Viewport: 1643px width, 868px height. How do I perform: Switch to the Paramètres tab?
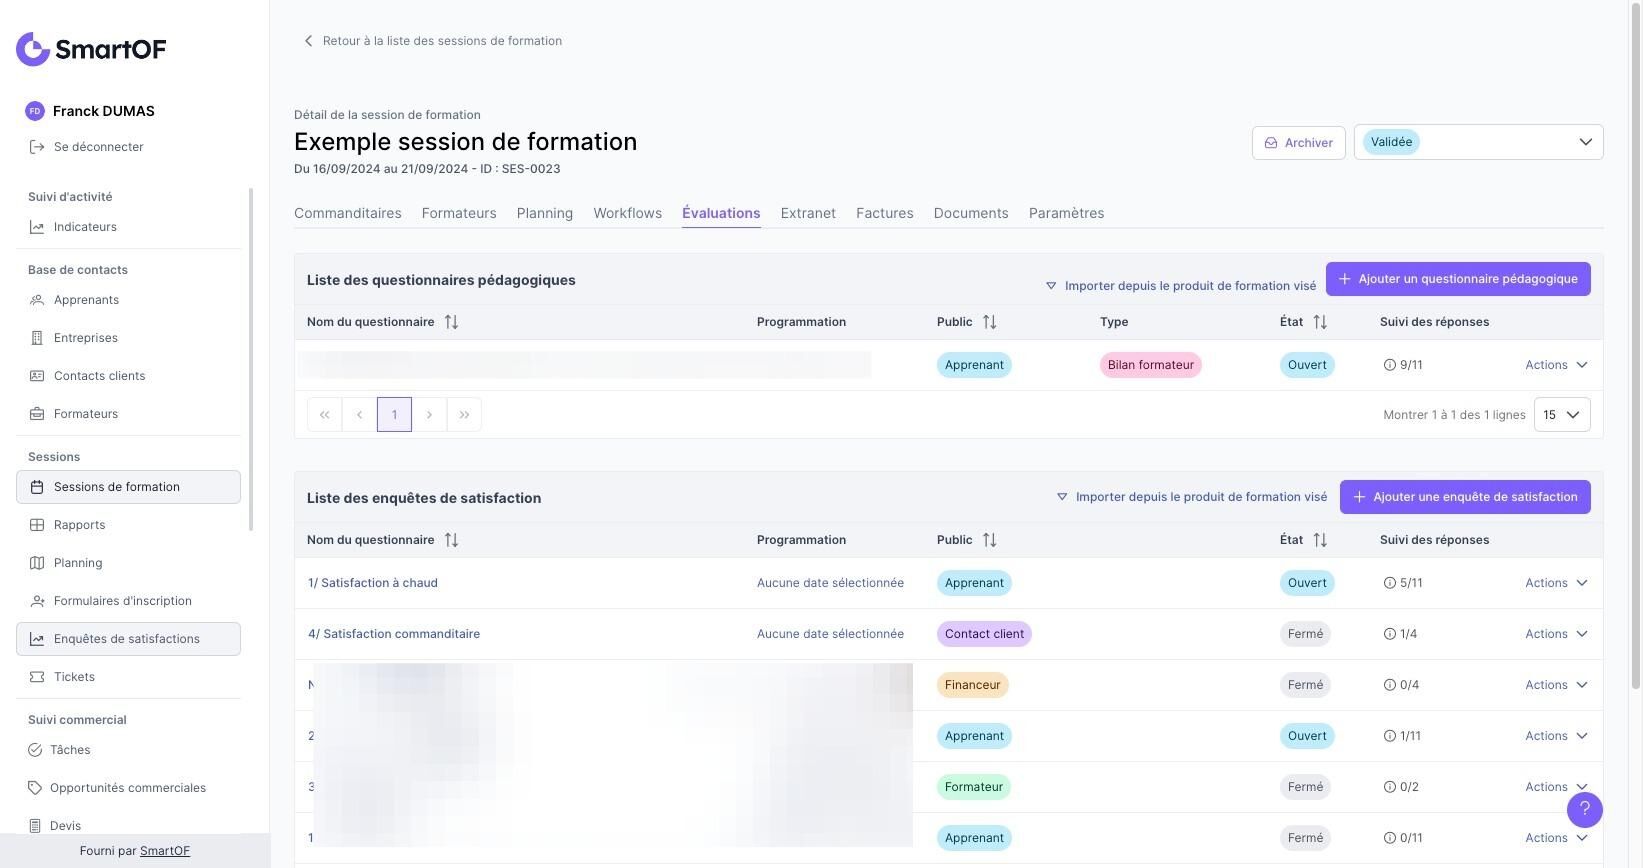[x=1067, y=213]
